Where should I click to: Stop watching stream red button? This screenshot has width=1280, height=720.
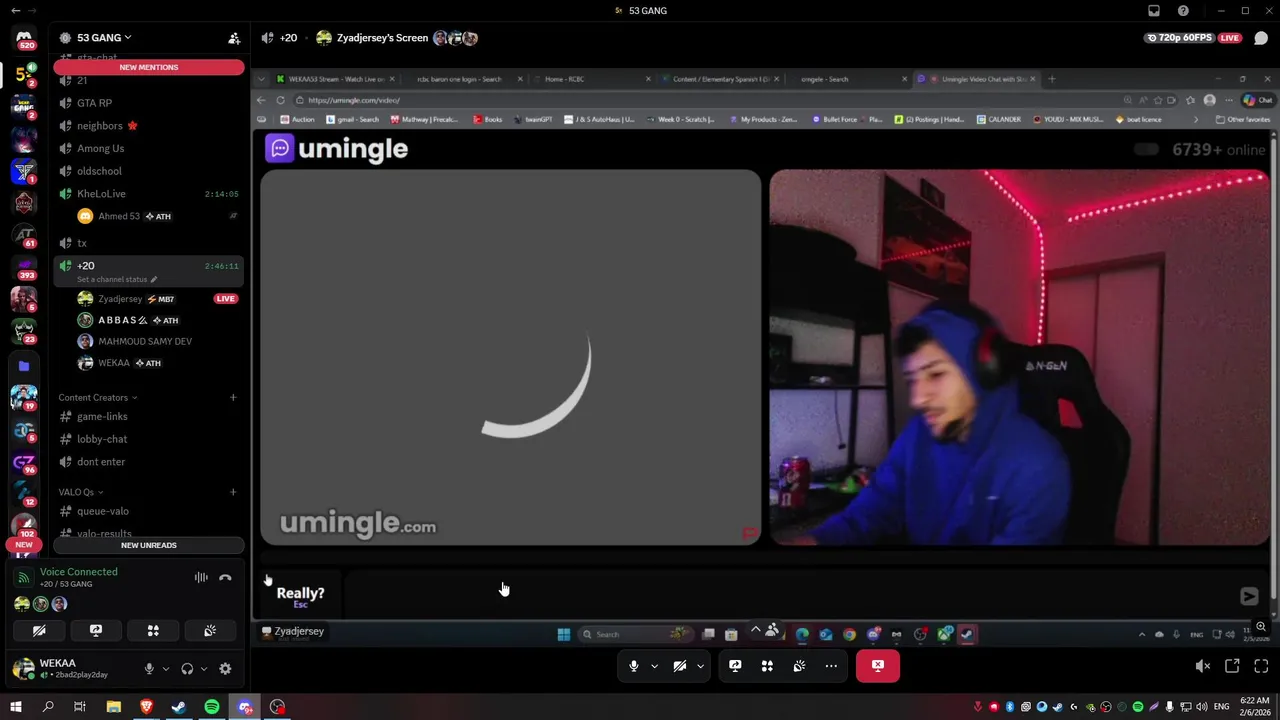coord(878,666)
